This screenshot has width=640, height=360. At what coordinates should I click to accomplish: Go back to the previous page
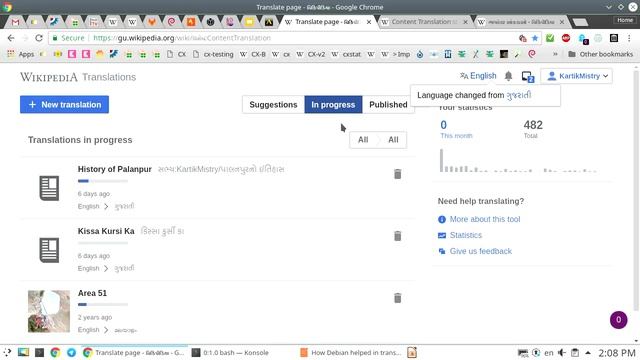(11, 38)
